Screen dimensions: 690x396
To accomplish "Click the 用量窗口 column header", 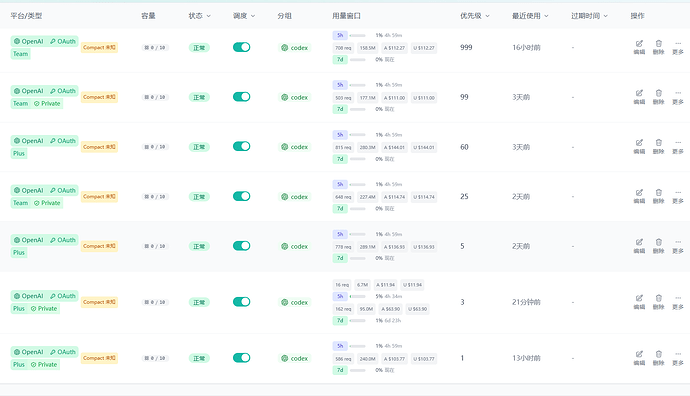I will [346, 16].
